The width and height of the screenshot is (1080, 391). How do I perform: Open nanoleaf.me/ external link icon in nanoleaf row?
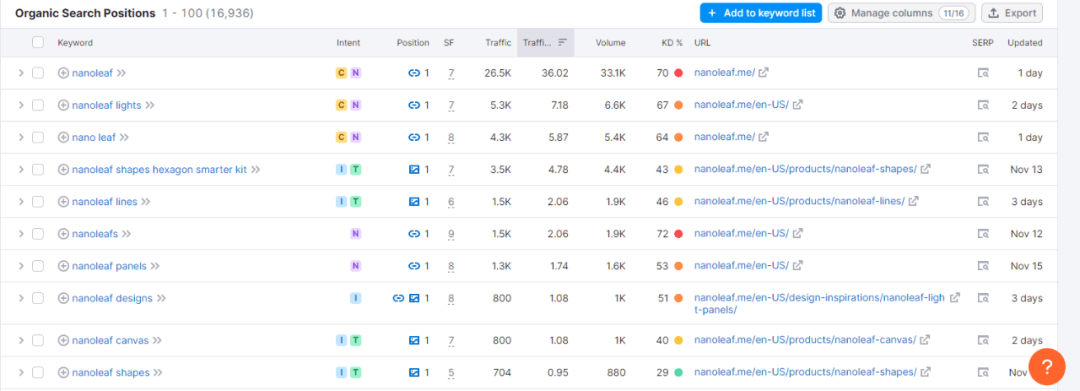tap(764, 72)
